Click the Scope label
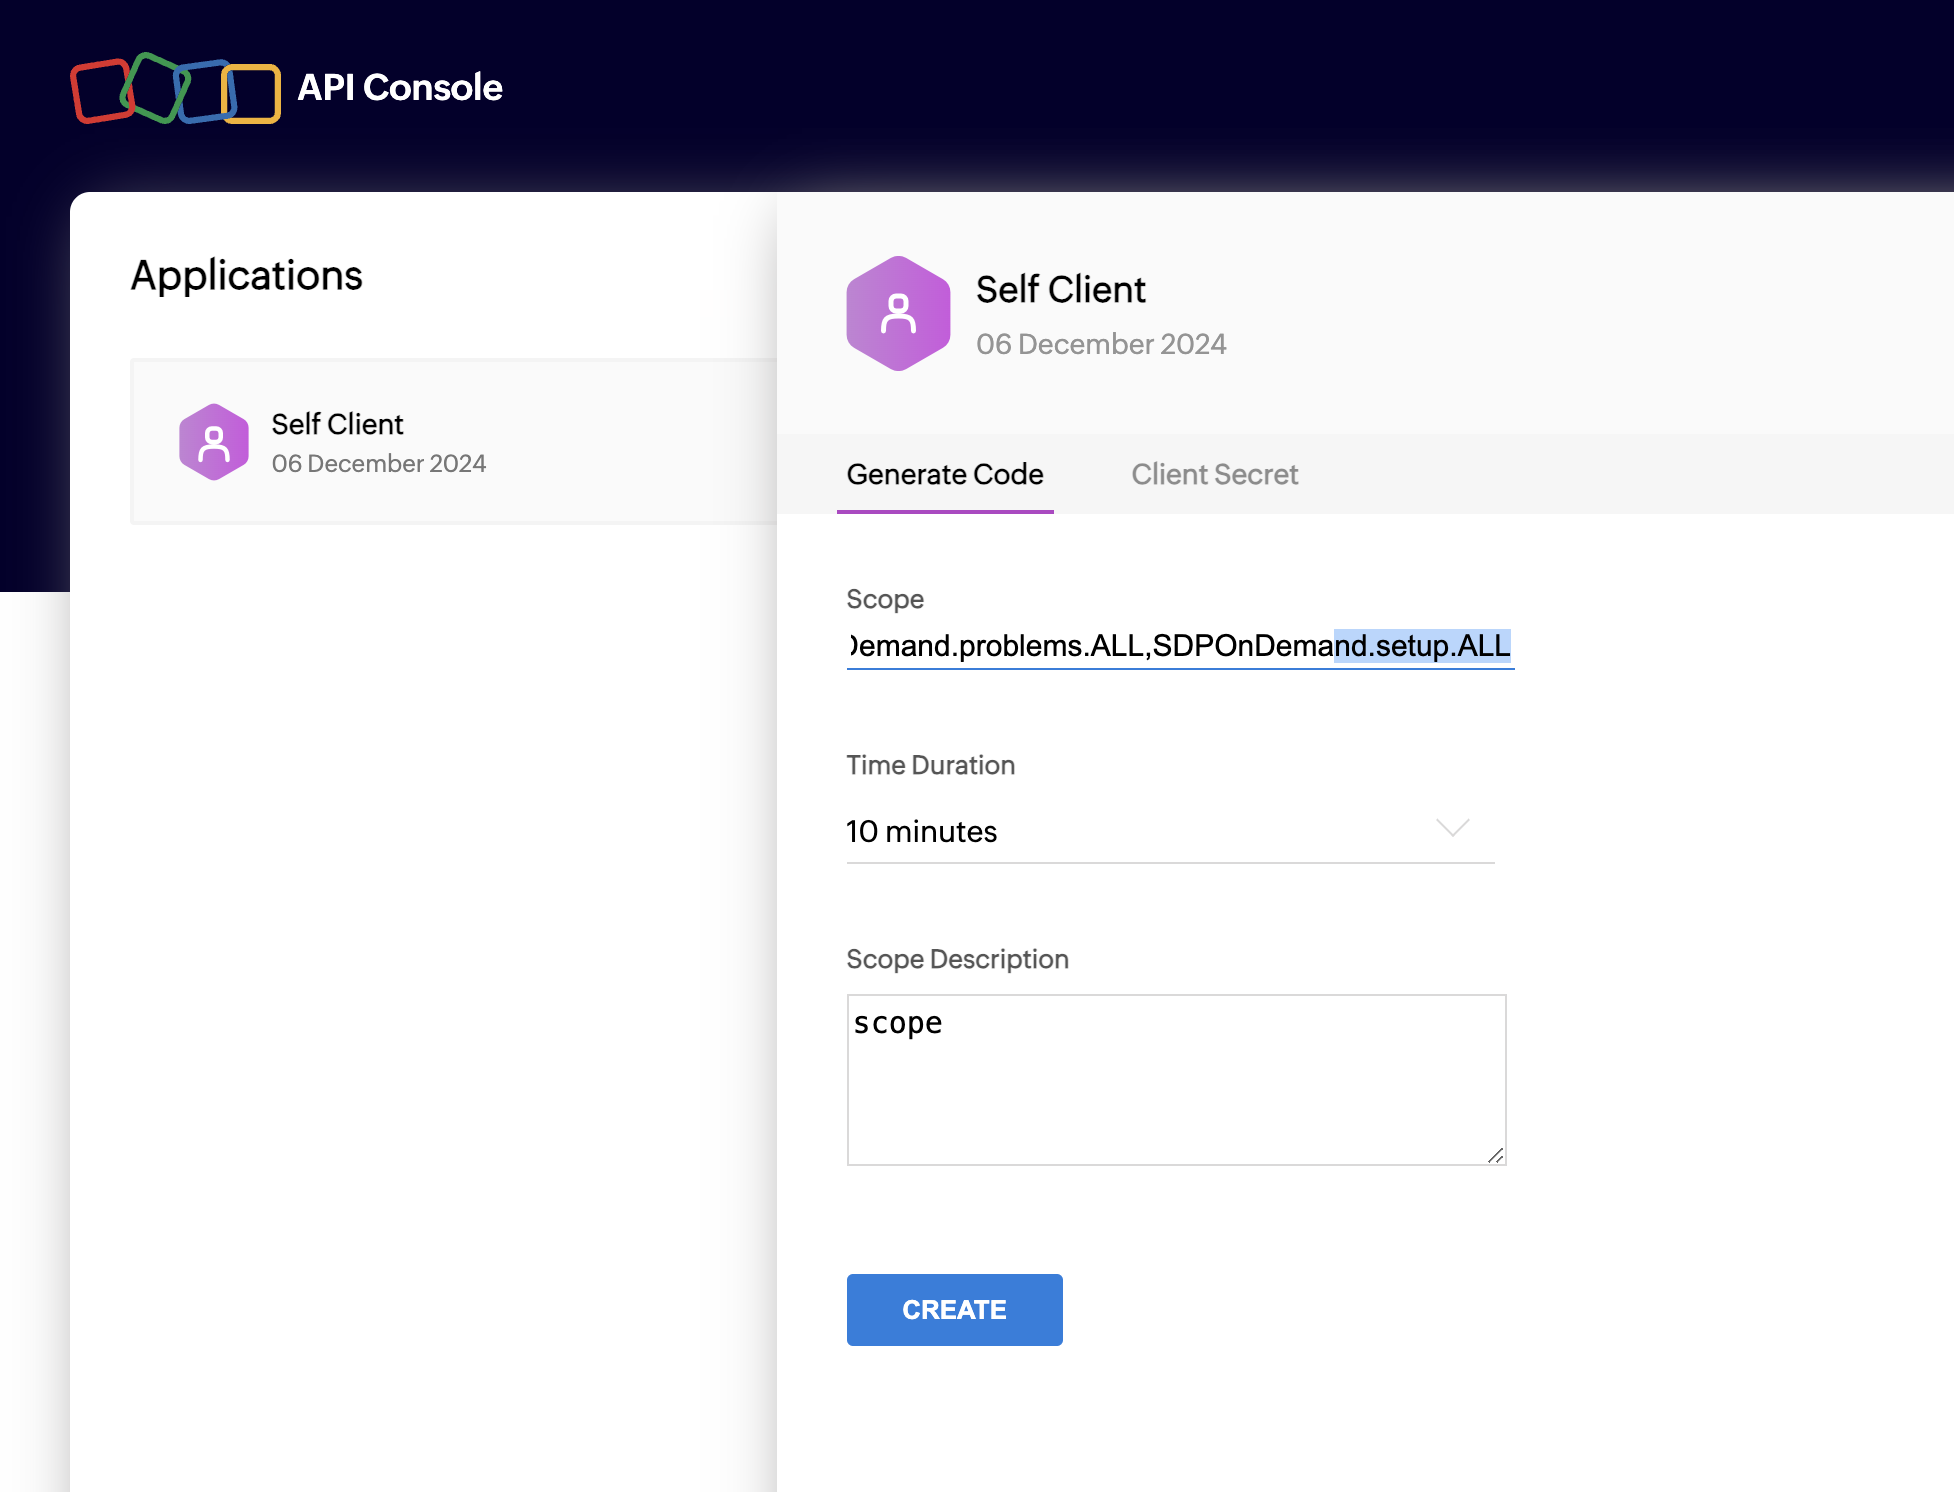The height and width of the screenshot is (1492, 1954). click(884, 599)
